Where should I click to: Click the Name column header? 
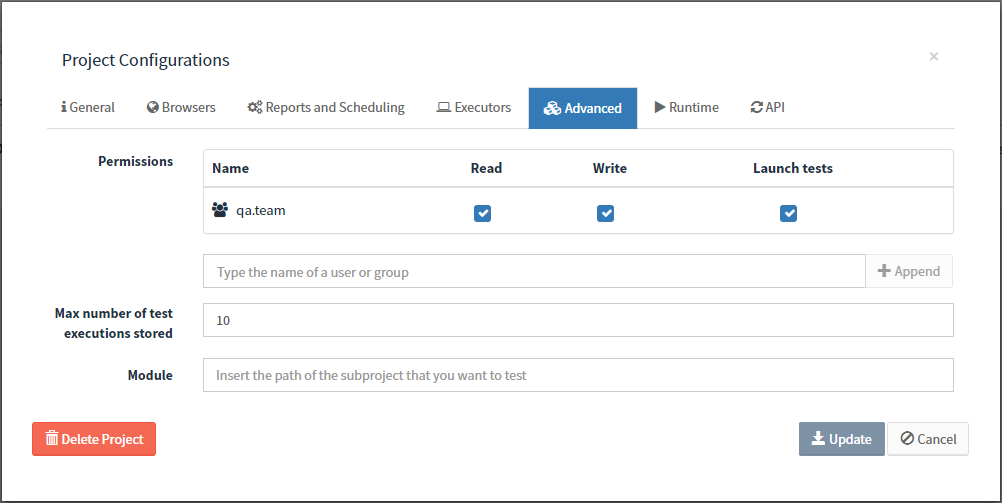point(231,168)
